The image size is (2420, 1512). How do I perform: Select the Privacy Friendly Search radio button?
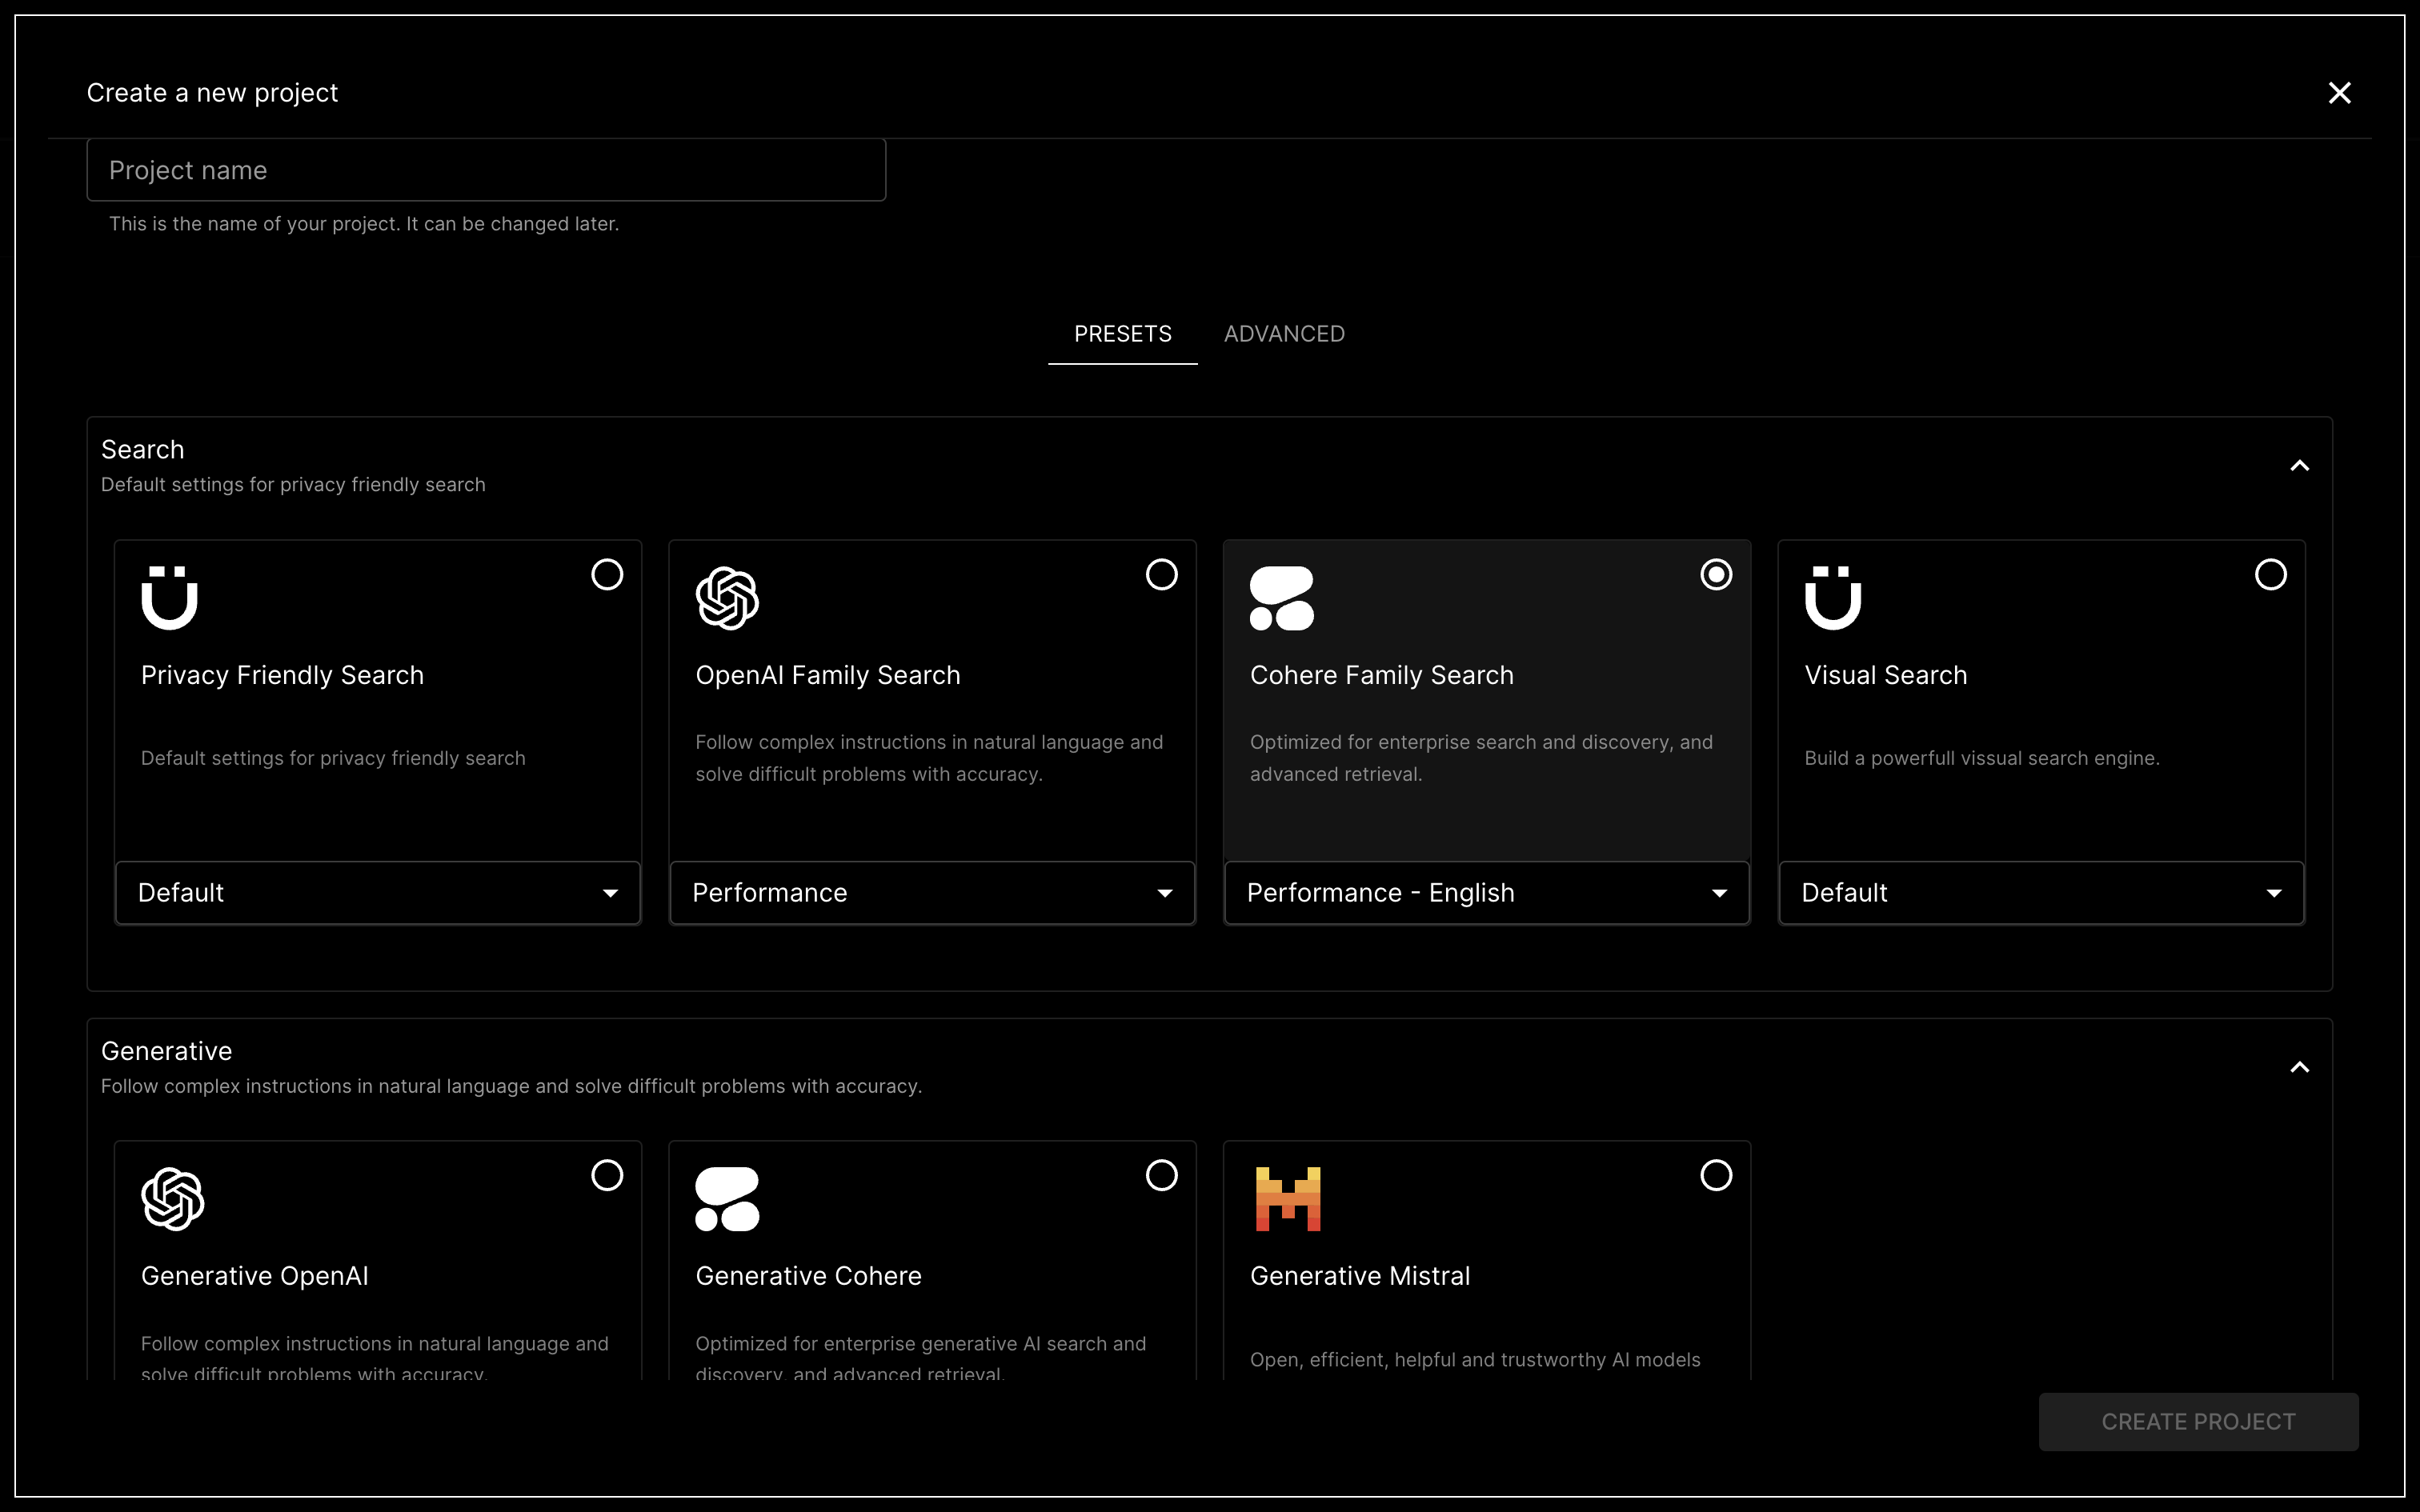click(607, 574)
